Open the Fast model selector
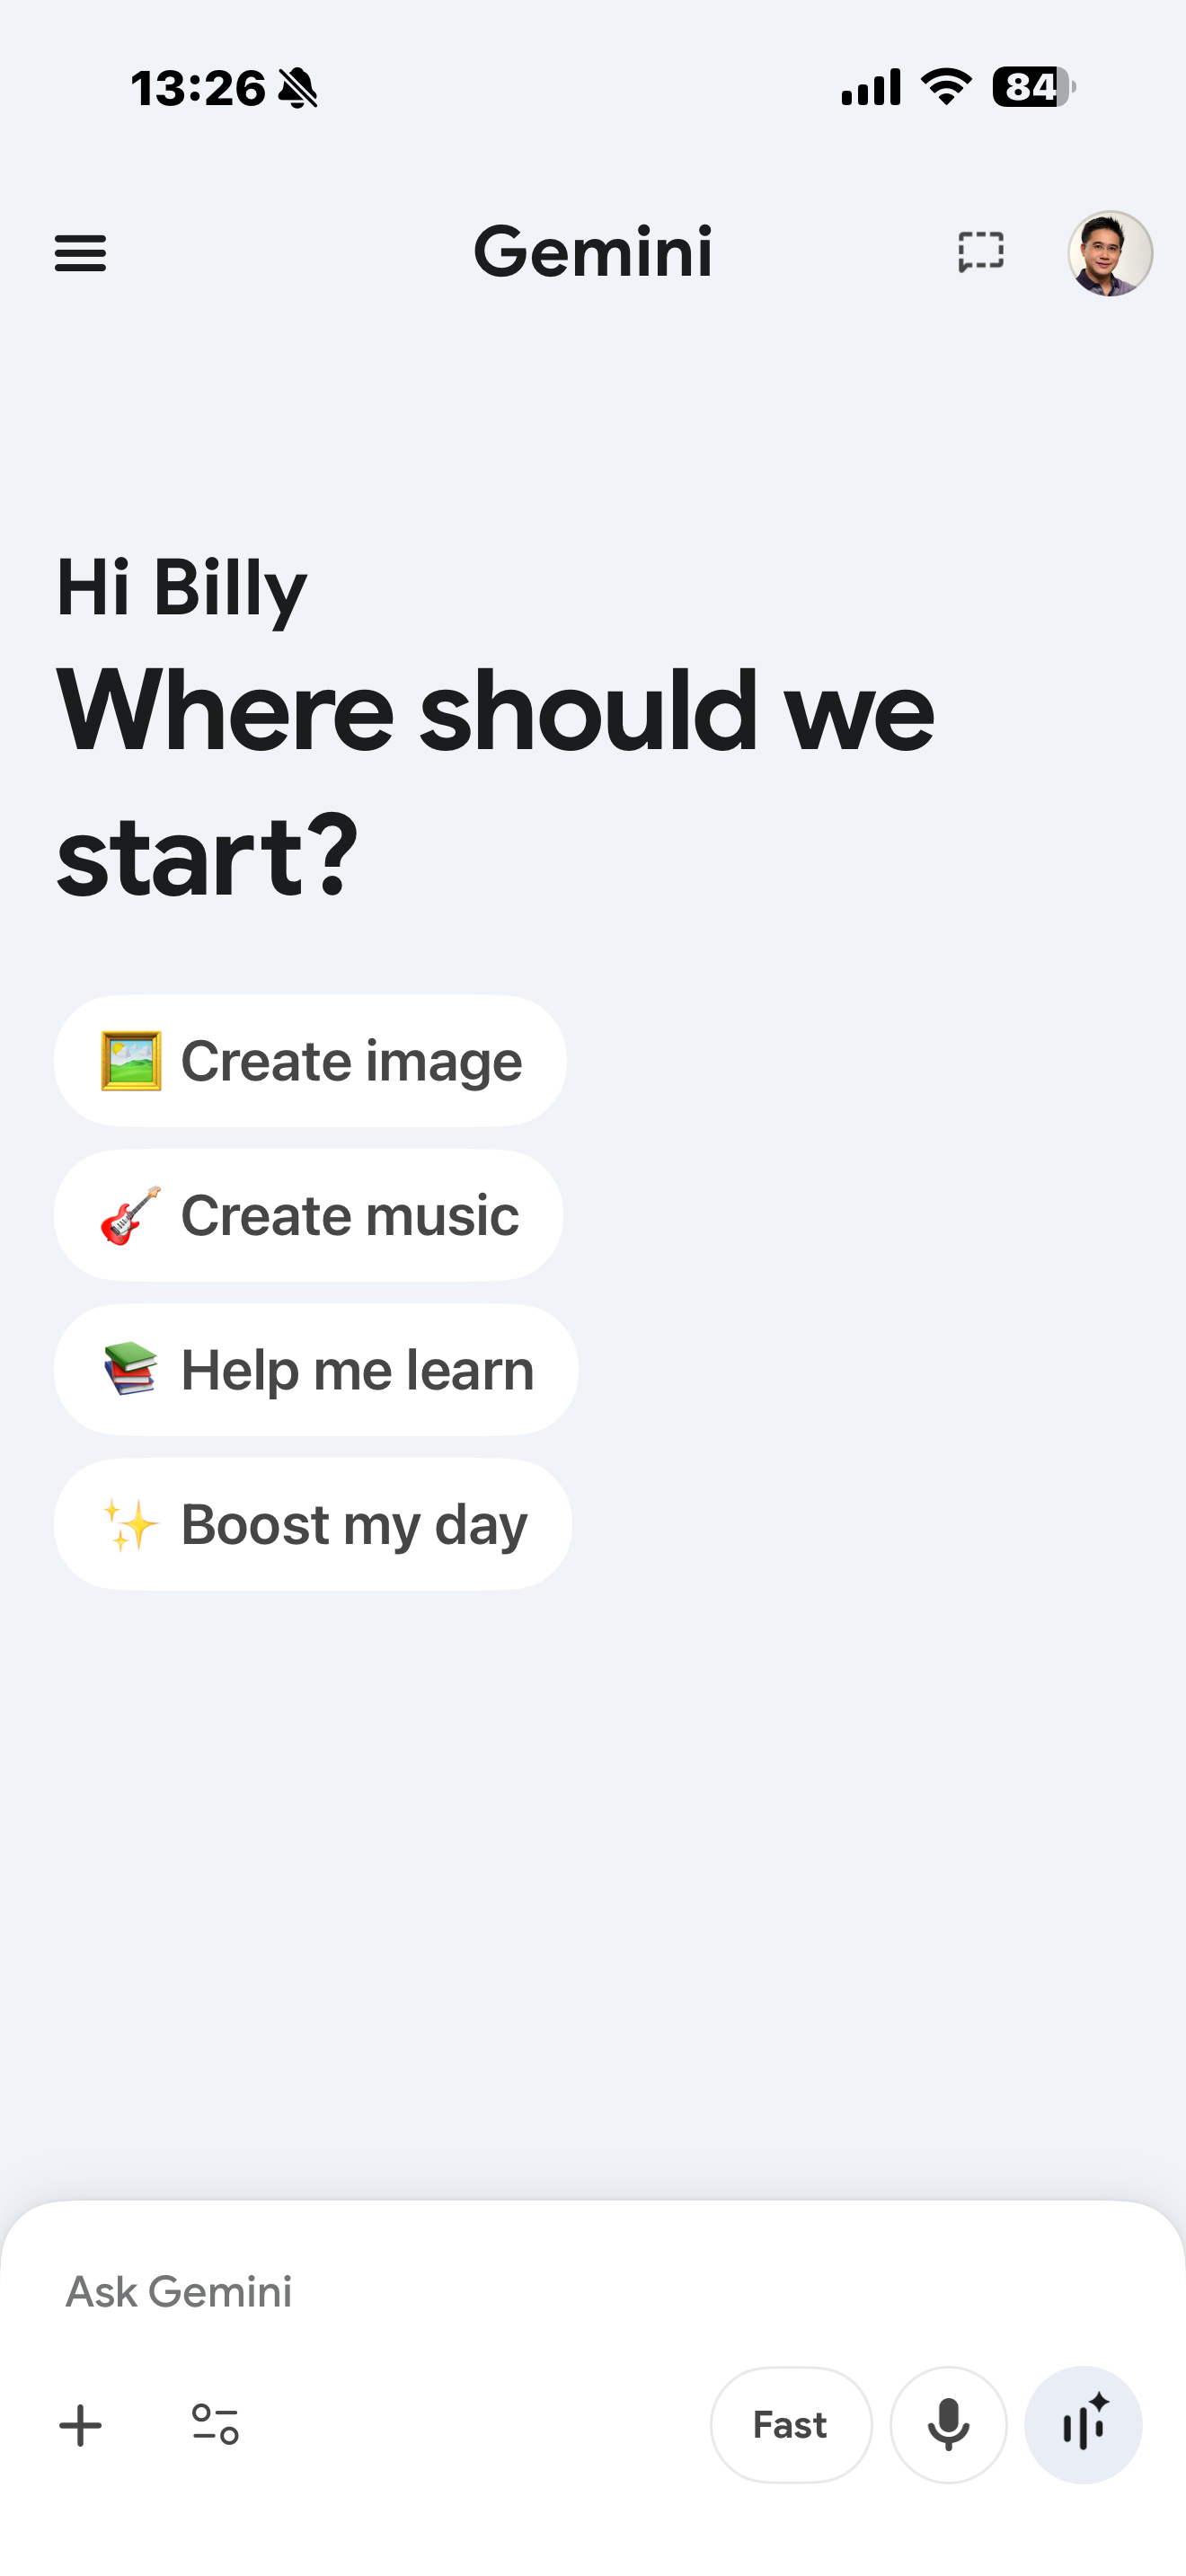 coord(790,2425)
